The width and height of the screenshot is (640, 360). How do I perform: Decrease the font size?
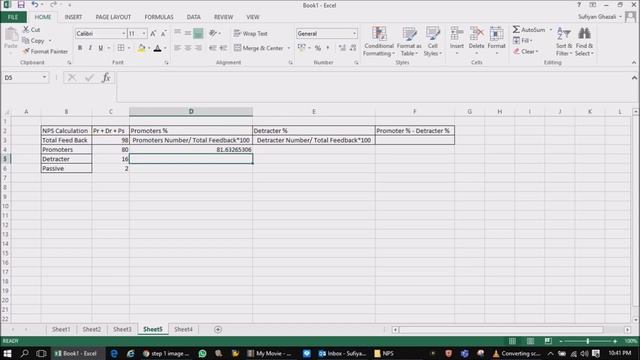click(163, 33)
